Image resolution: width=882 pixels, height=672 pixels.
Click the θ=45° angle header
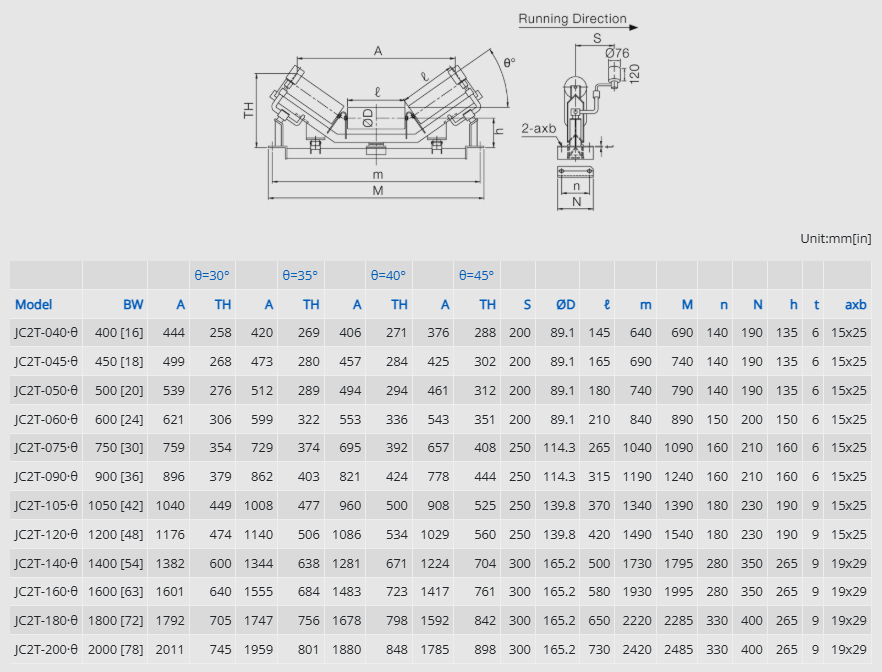click(x=476, y=274)
